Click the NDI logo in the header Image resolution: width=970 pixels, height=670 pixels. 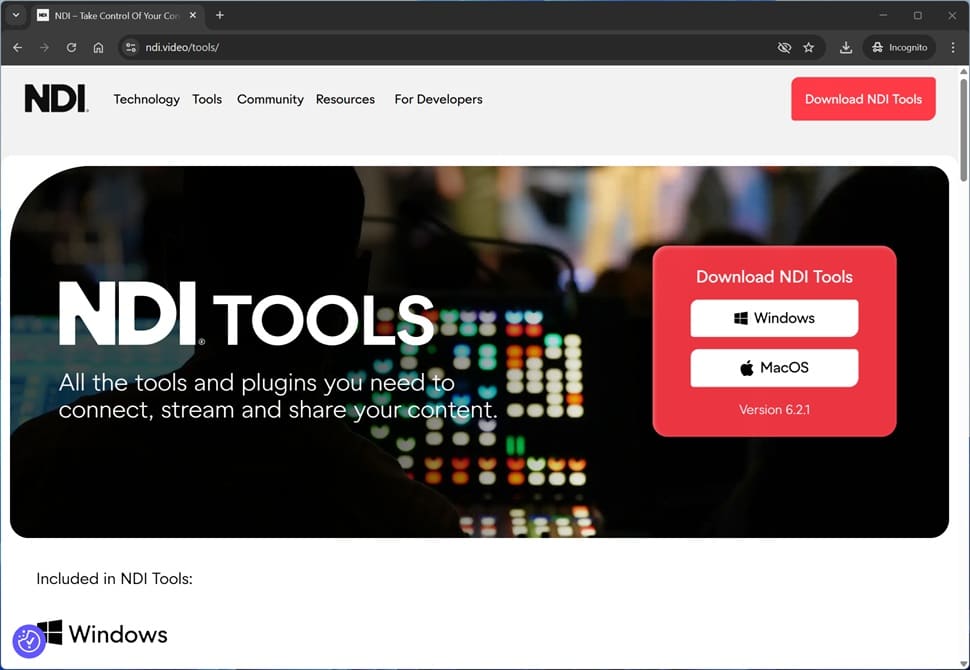(56, 99)
